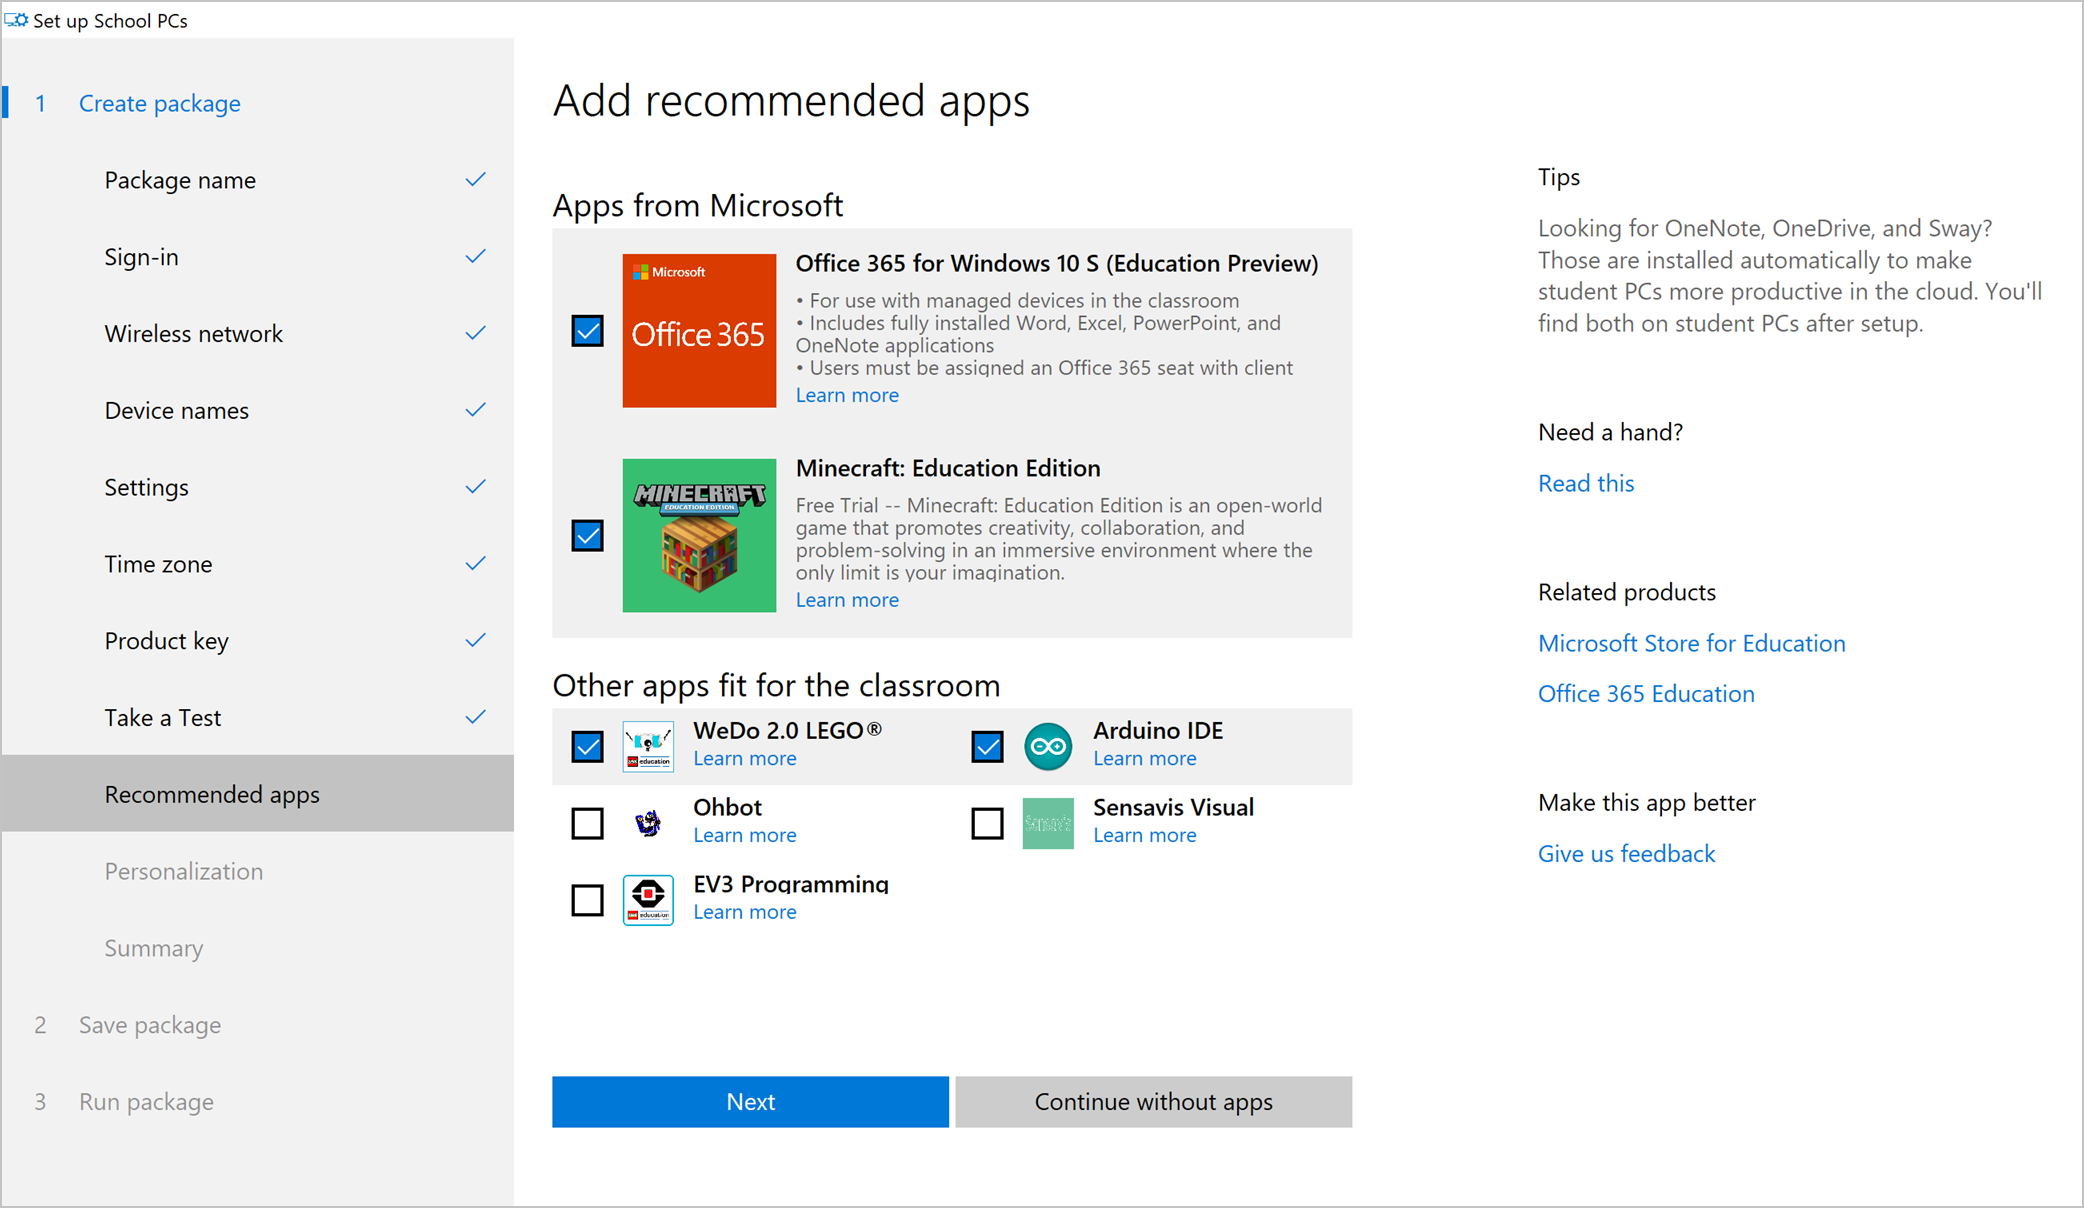This screenshot has height=1208, width=2084.
Task: Click the Give us feedback link
Action: coord(1626,854)
